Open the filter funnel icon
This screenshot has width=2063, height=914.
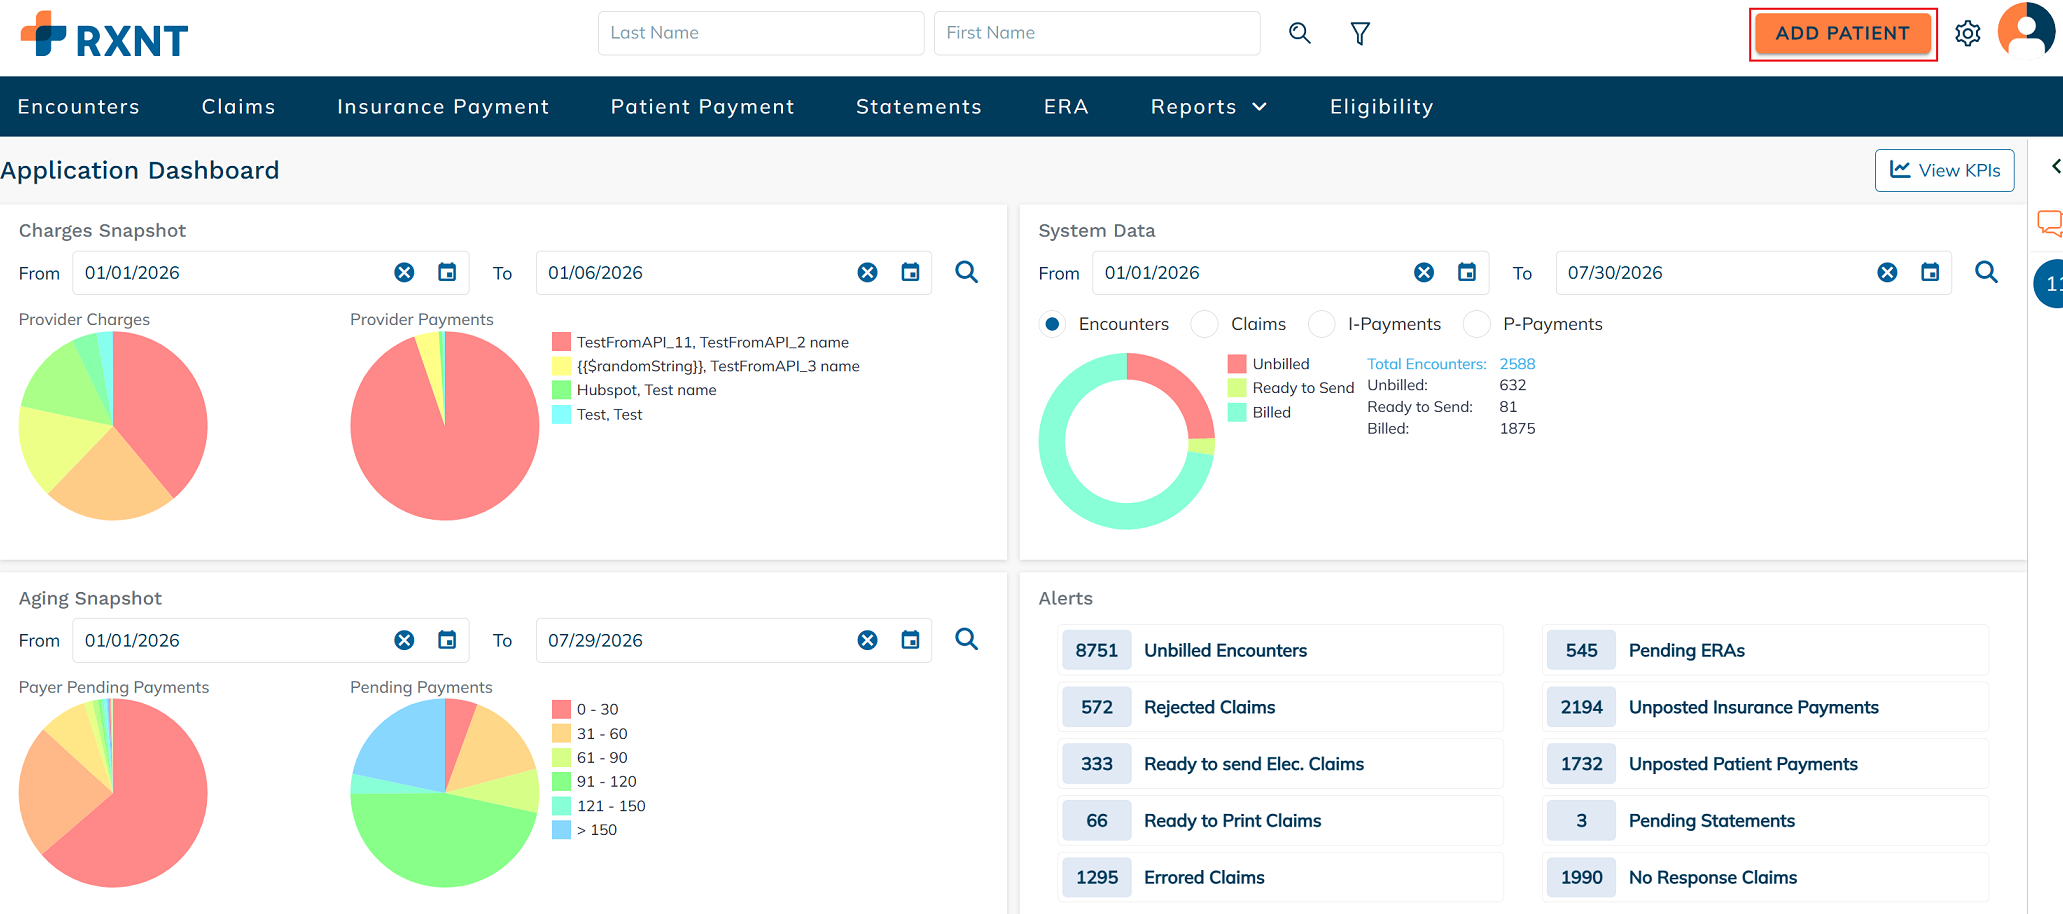click(1360, 33)
